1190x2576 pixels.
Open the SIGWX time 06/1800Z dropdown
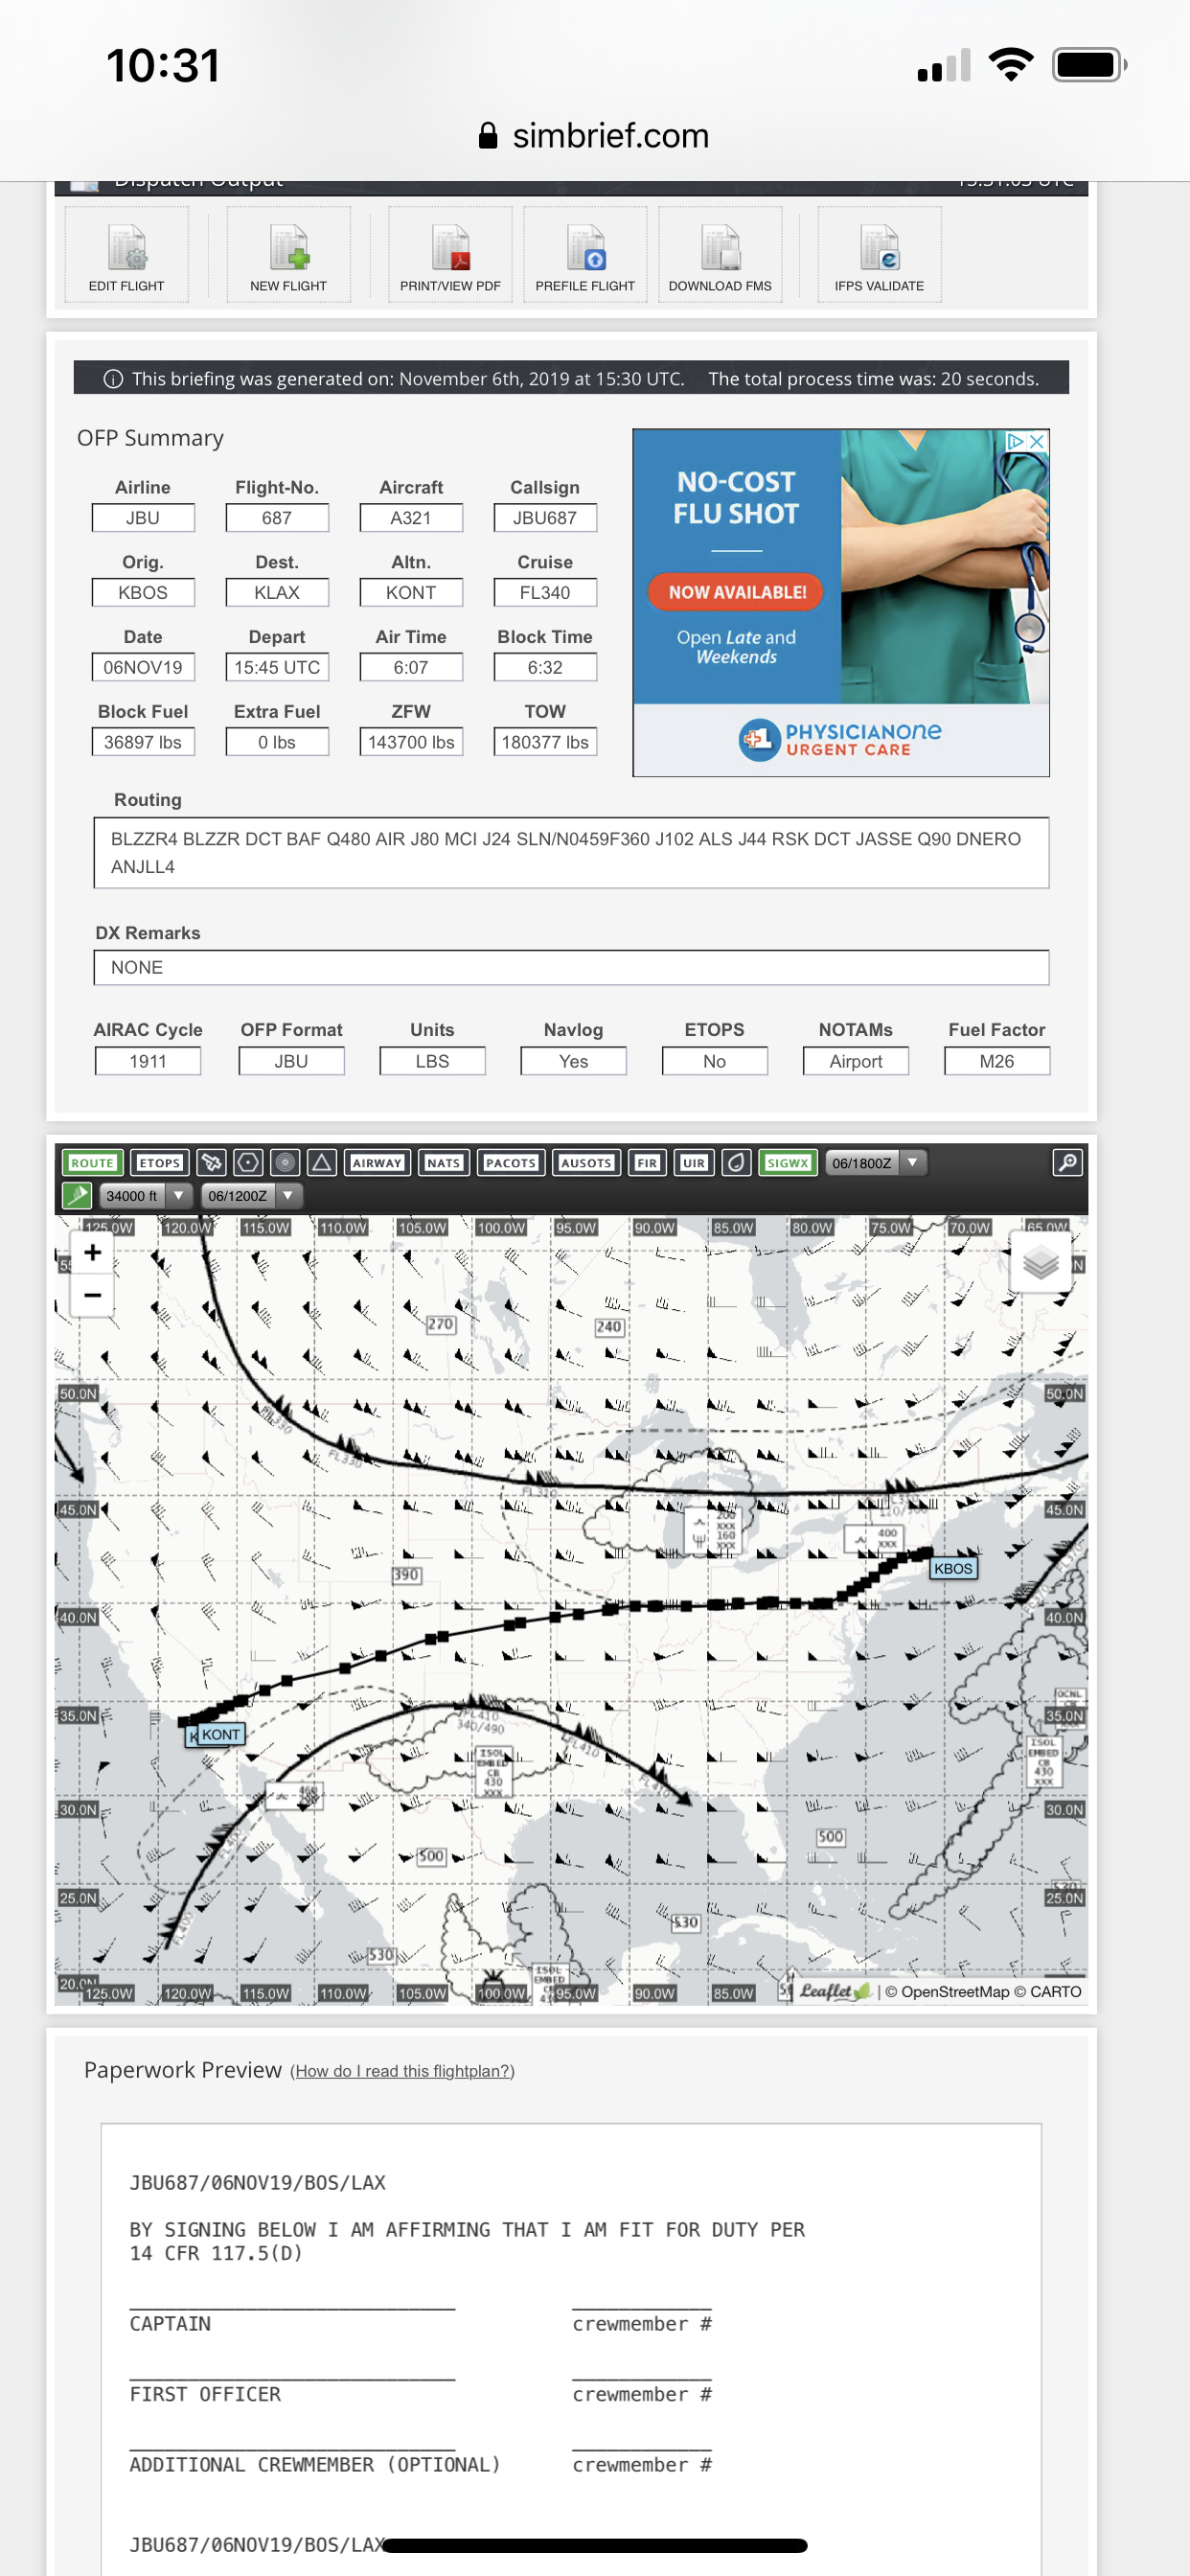[x=875, y=1162]
